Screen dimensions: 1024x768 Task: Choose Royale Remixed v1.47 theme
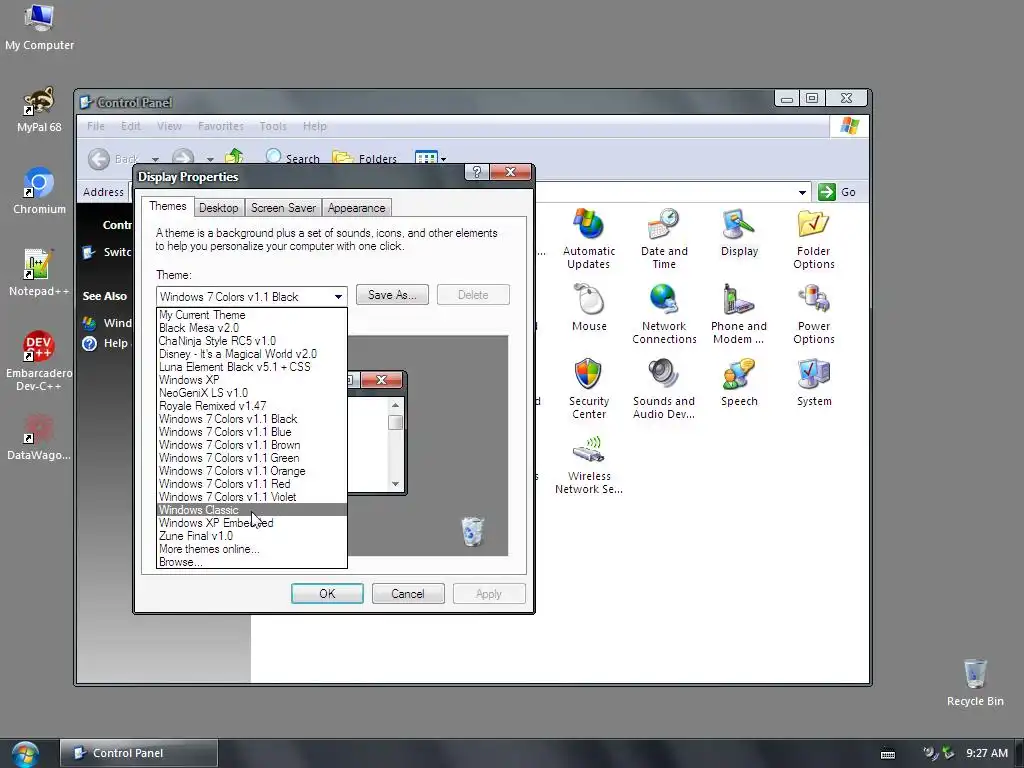point(252,406)
